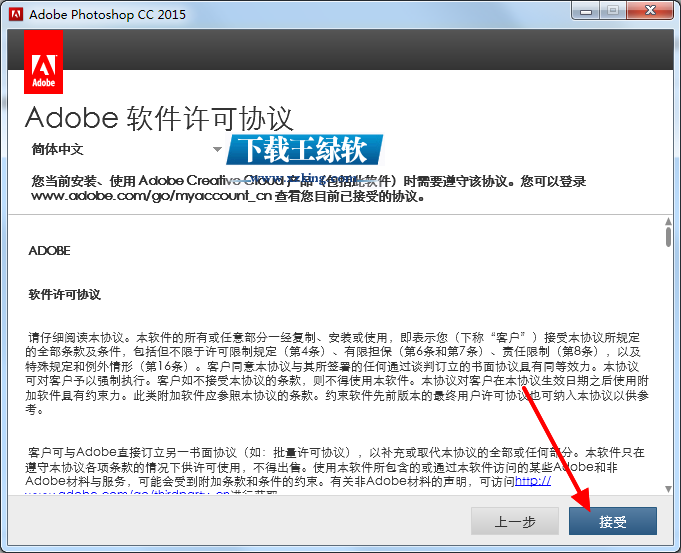This screenshot has width=681, height=553.
Task: Open the http:// thirdparty link in agreement
Action: click(x=532, y=481)
